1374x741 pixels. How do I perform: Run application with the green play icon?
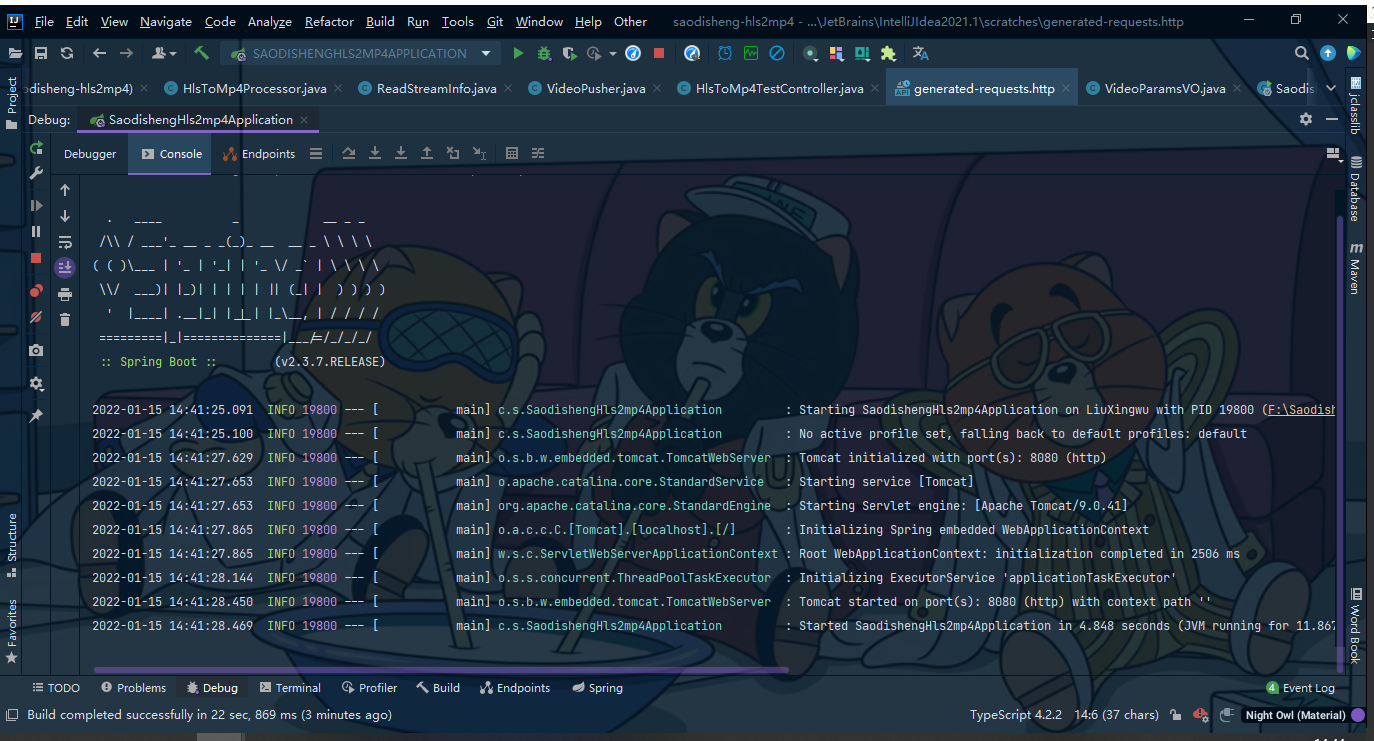[x=518, y=53]
